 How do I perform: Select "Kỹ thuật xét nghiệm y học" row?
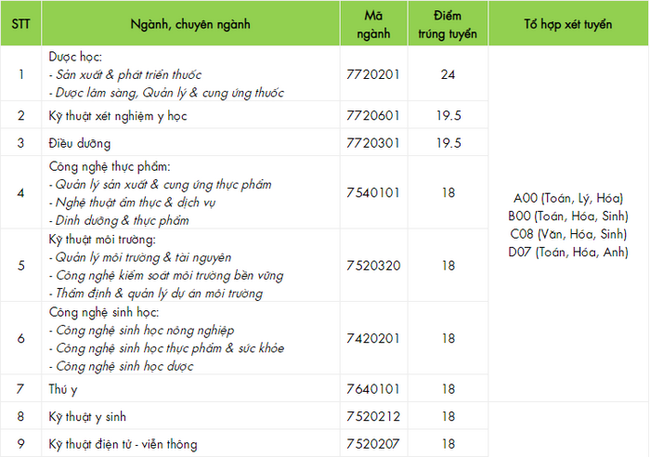pyautogui.click(x=118, y=116)
